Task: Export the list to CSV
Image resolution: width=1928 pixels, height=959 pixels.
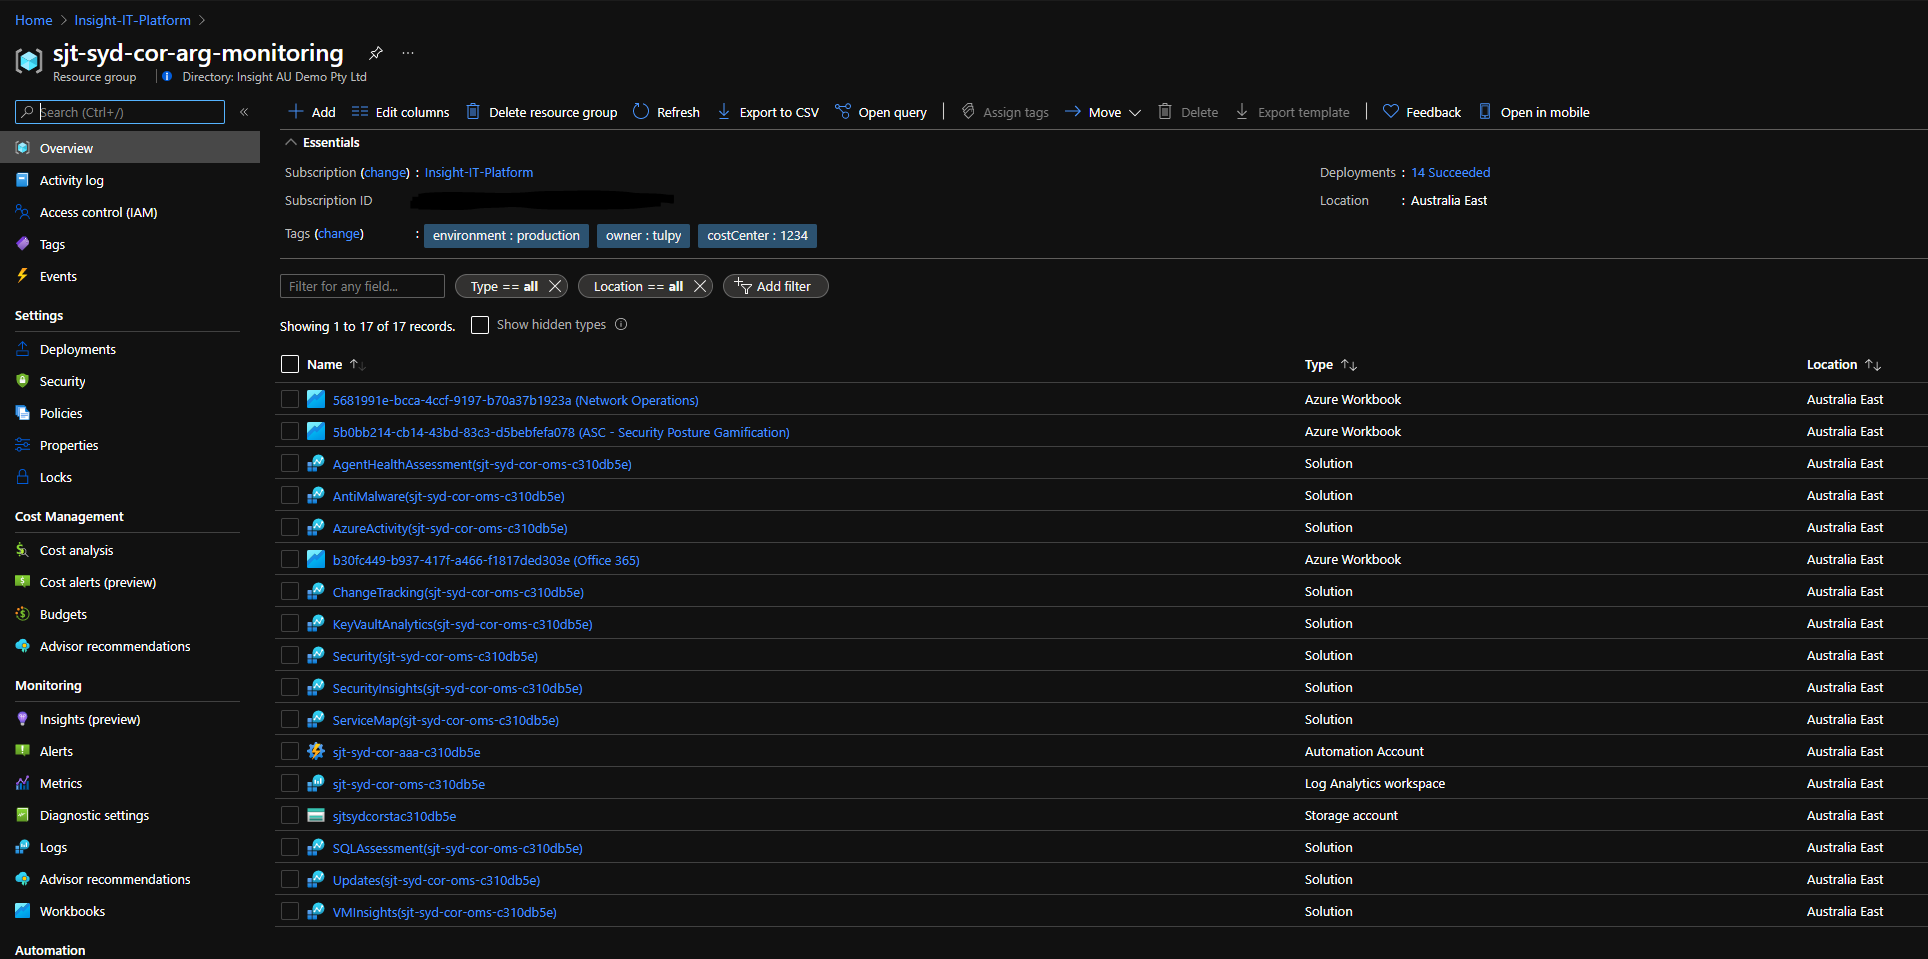Action: tap(768, 112)
